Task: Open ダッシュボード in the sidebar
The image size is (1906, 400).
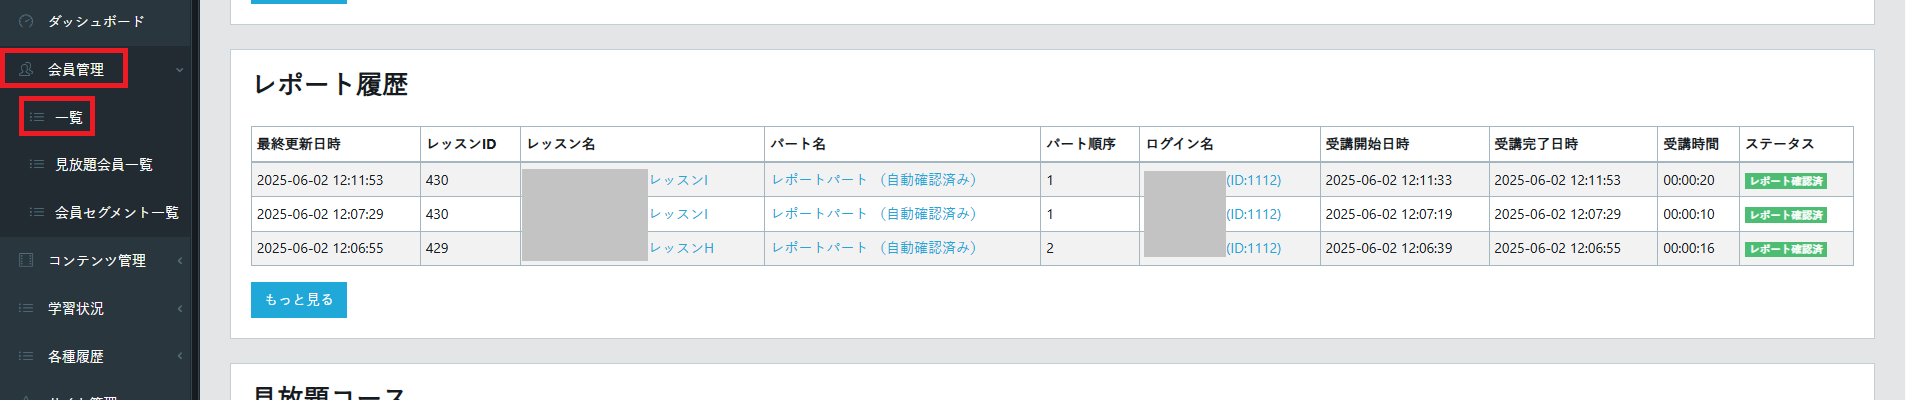Action: click(x=96, y=21)
